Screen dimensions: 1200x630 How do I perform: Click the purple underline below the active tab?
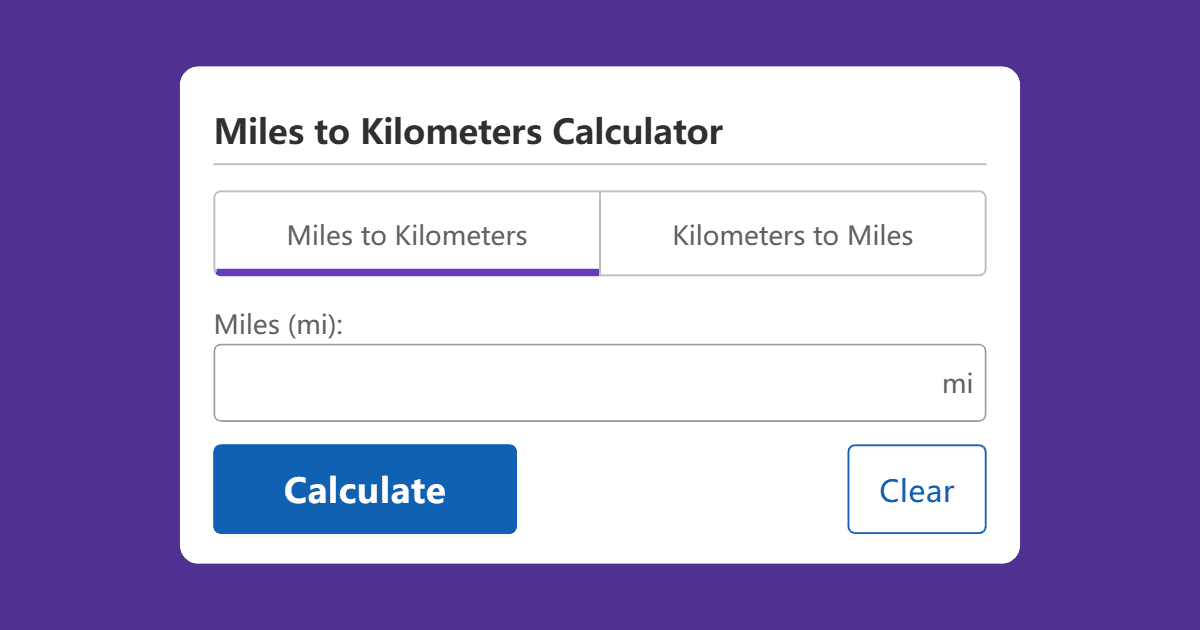tap(406, 271)
